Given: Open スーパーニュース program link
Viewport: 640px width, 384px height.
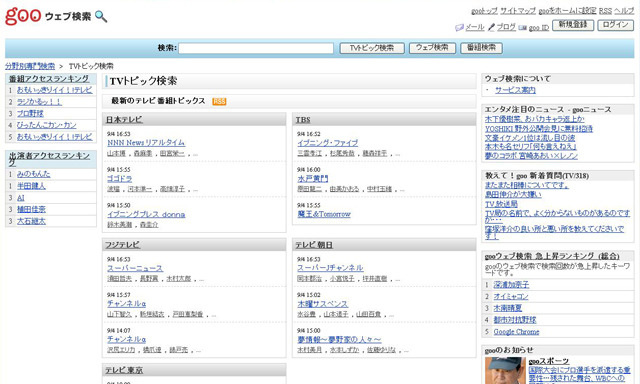Looking at the screenshot, I should pos(135,268).
